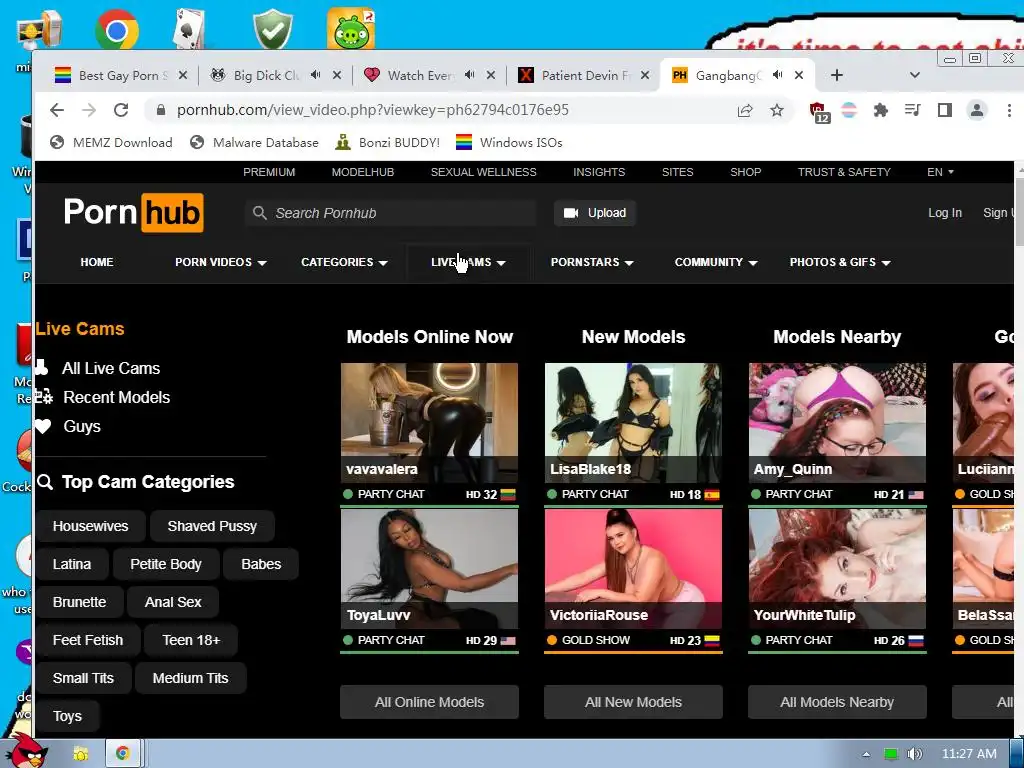Open the striped flag extension icon

849,110
